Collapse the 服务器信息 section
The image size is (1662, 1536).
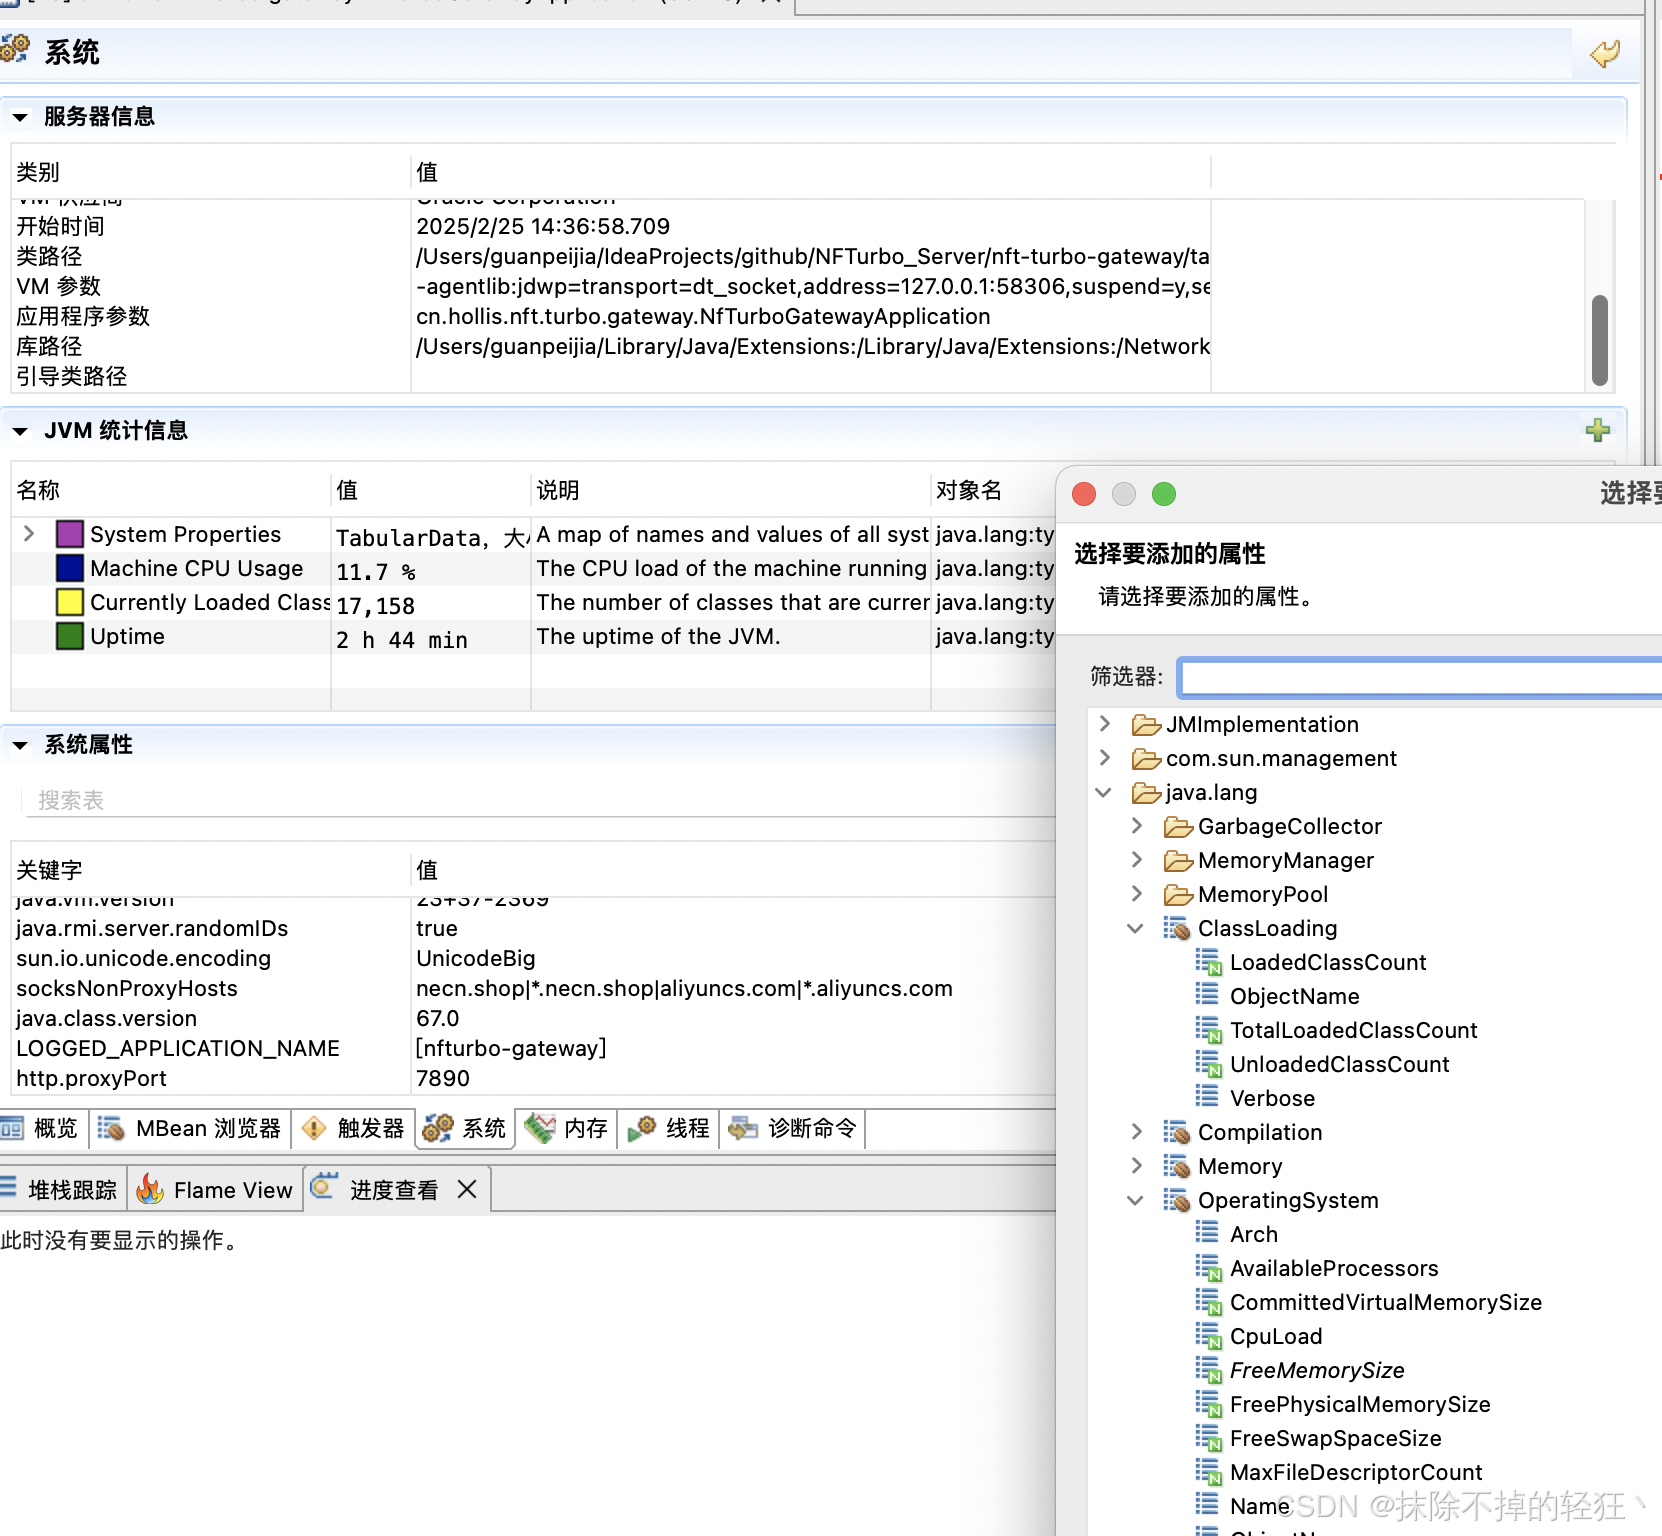point(21,116)
